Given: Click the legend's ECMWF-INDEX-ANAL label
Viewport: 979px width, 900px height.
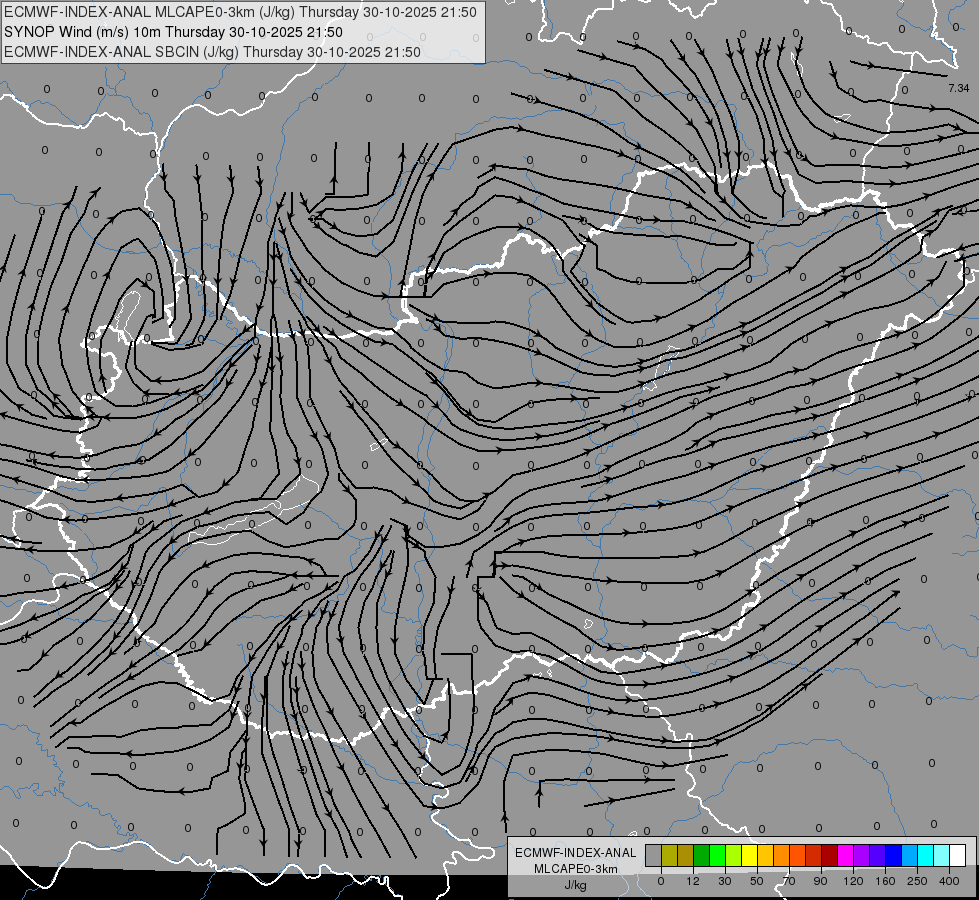Looking at the screenshot, I should [575, 853].
